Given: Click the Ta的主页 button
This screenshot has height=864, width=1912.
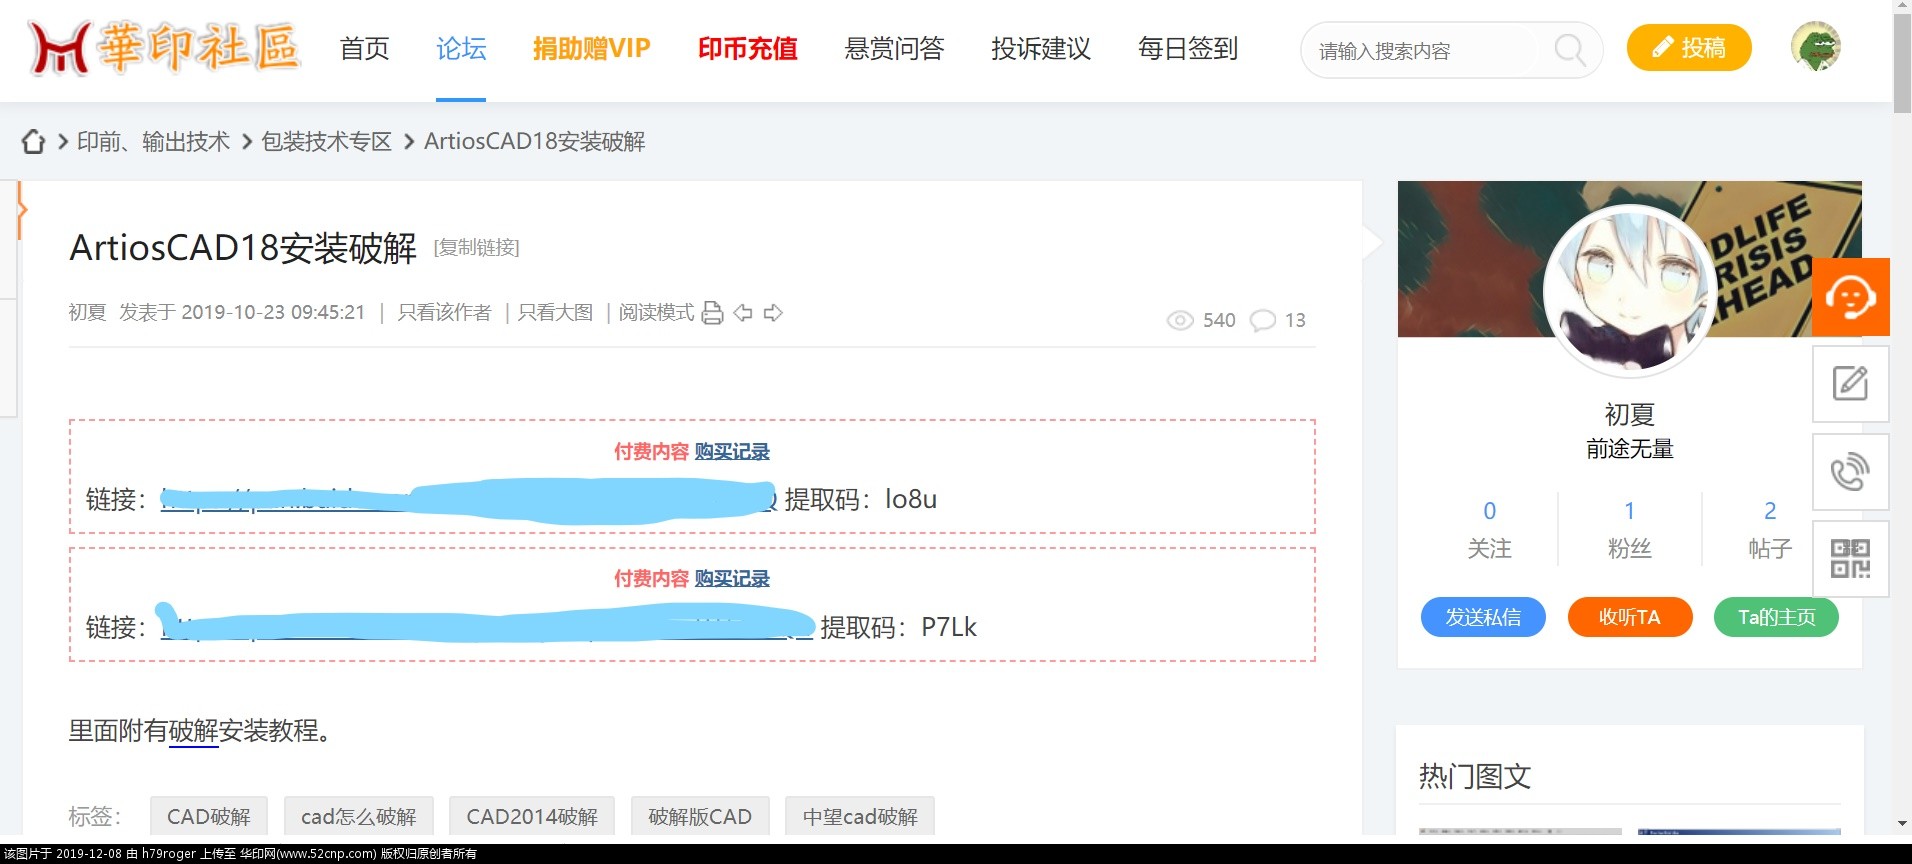Looking at the screenshot, I should (x=1776, y=617).
